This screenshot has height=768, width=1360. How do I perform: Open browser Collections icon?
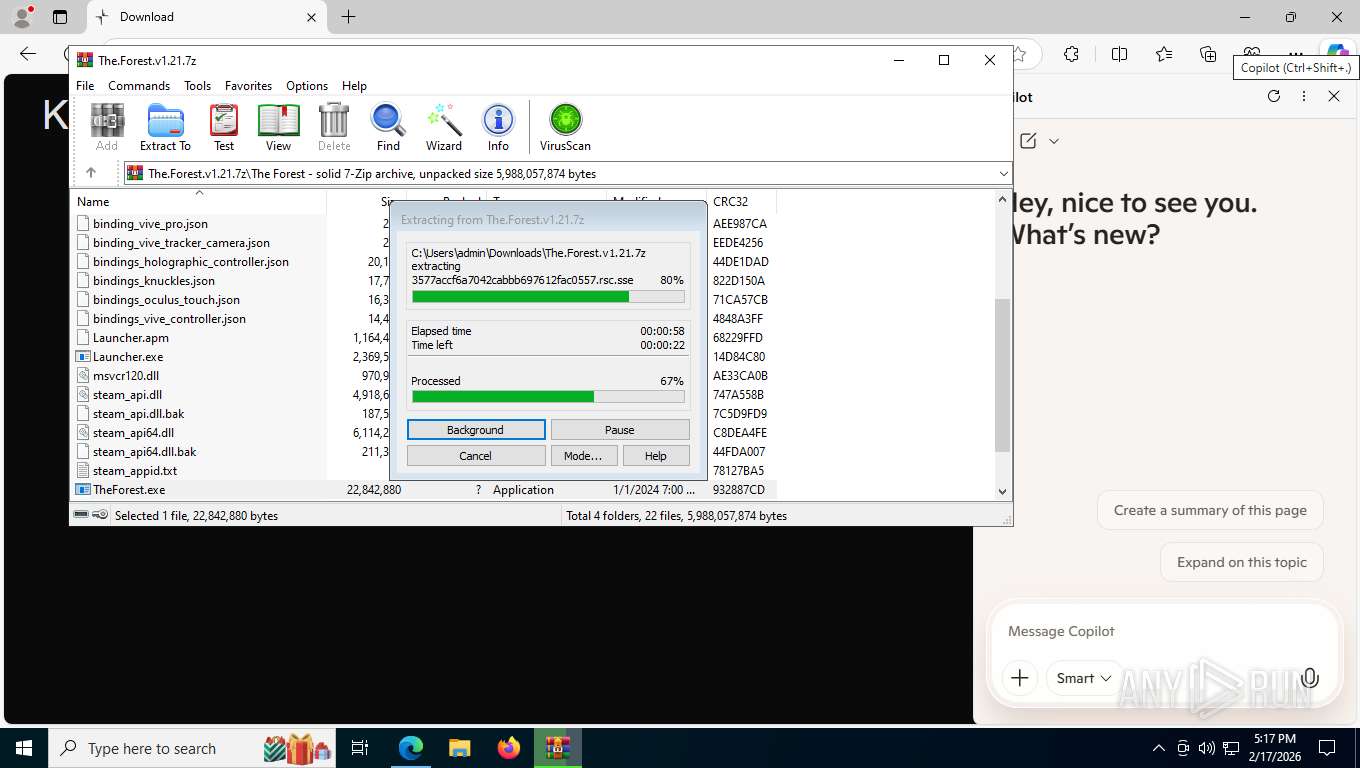(1208, 54)
